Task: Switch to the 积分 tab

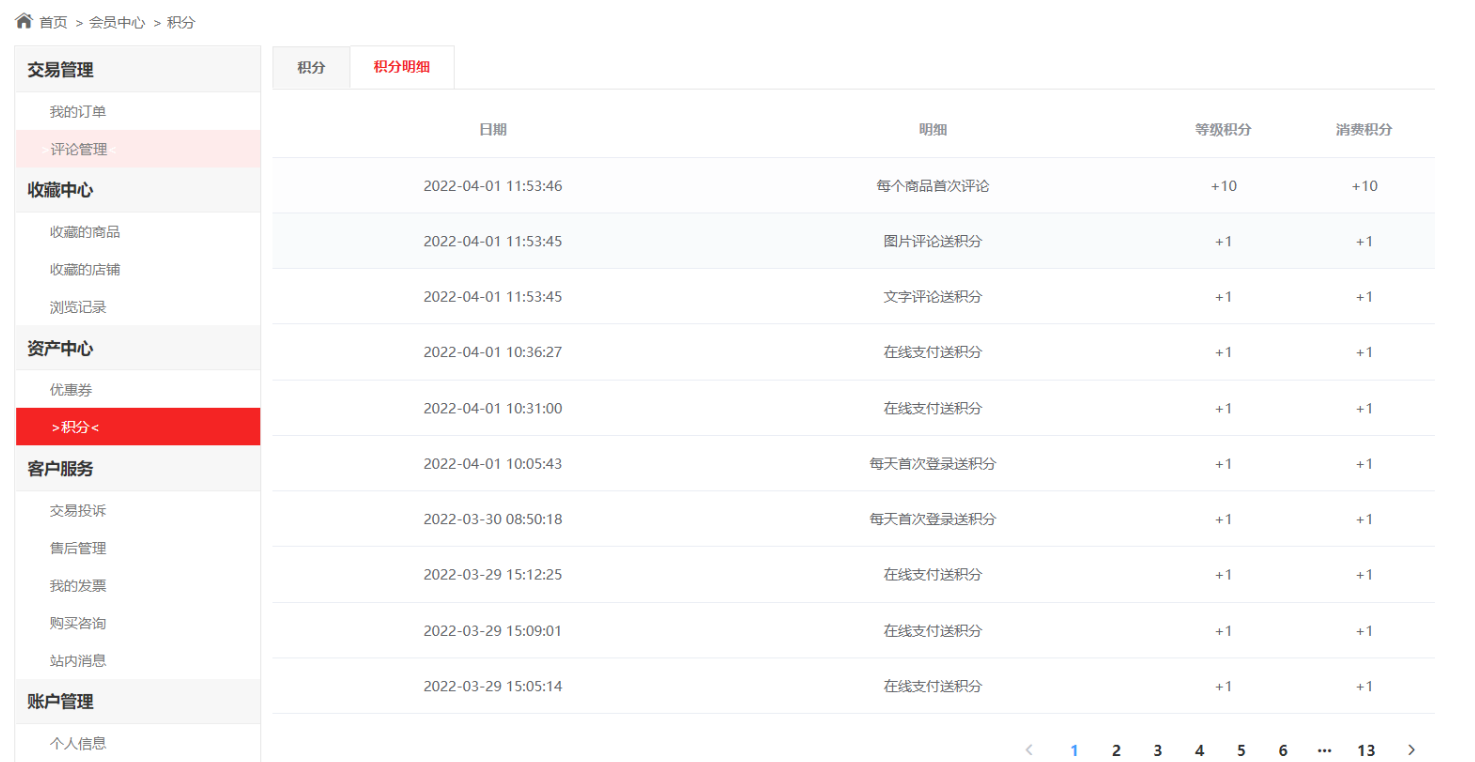Action: click(311, 68)
